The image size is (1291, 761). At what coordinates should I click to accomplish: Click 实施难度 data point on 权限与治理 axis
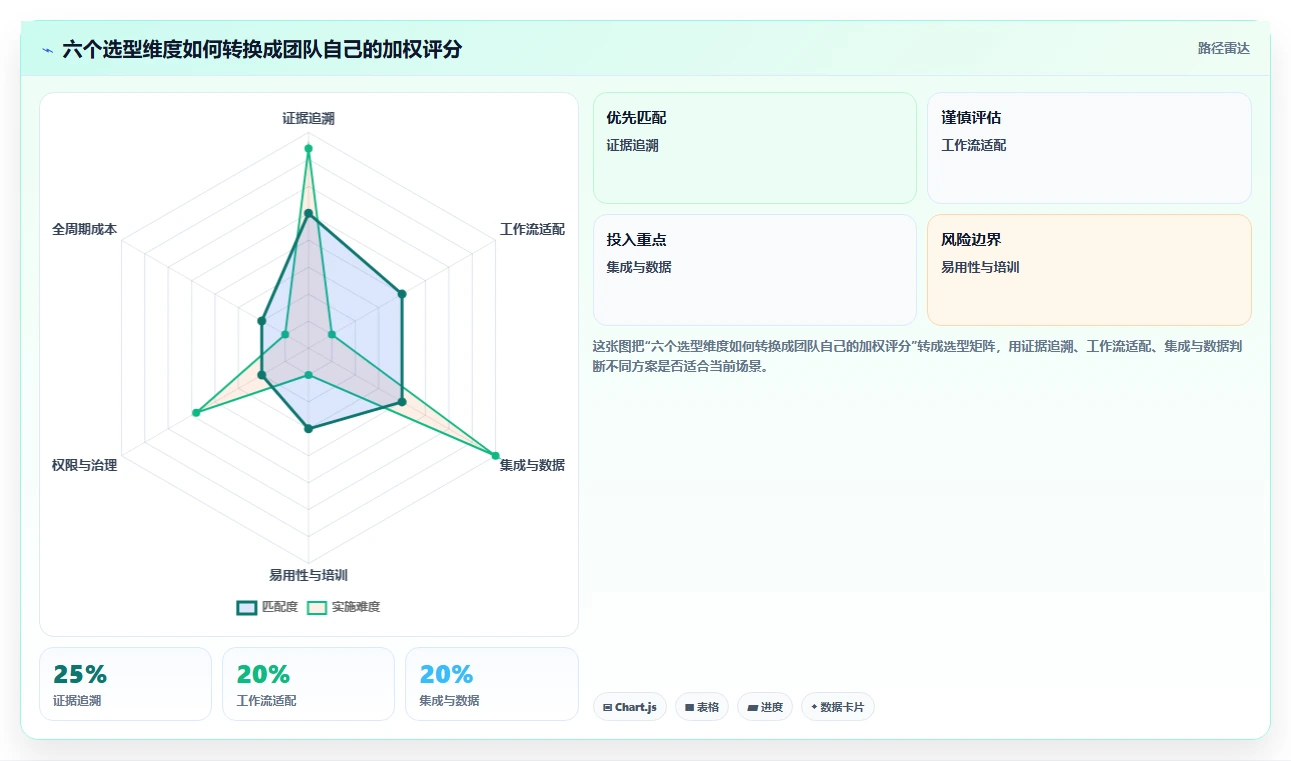pyautogui.click(x=196, y=413)
